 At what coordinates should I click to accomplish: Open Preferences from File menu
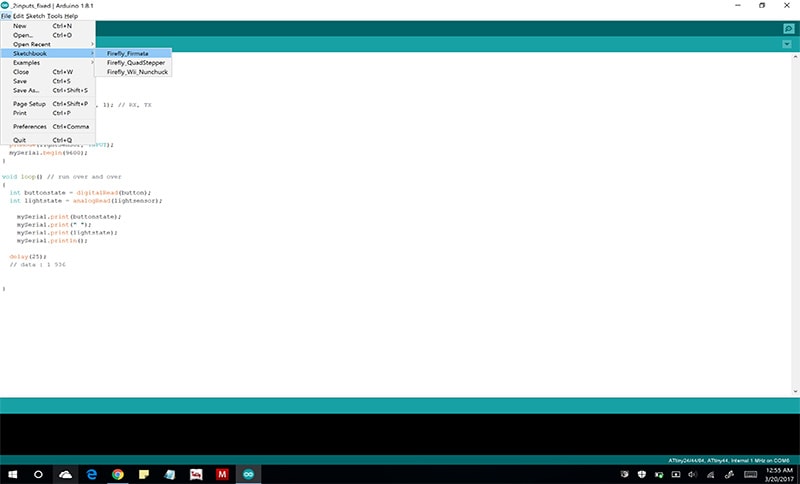(48, 126)
